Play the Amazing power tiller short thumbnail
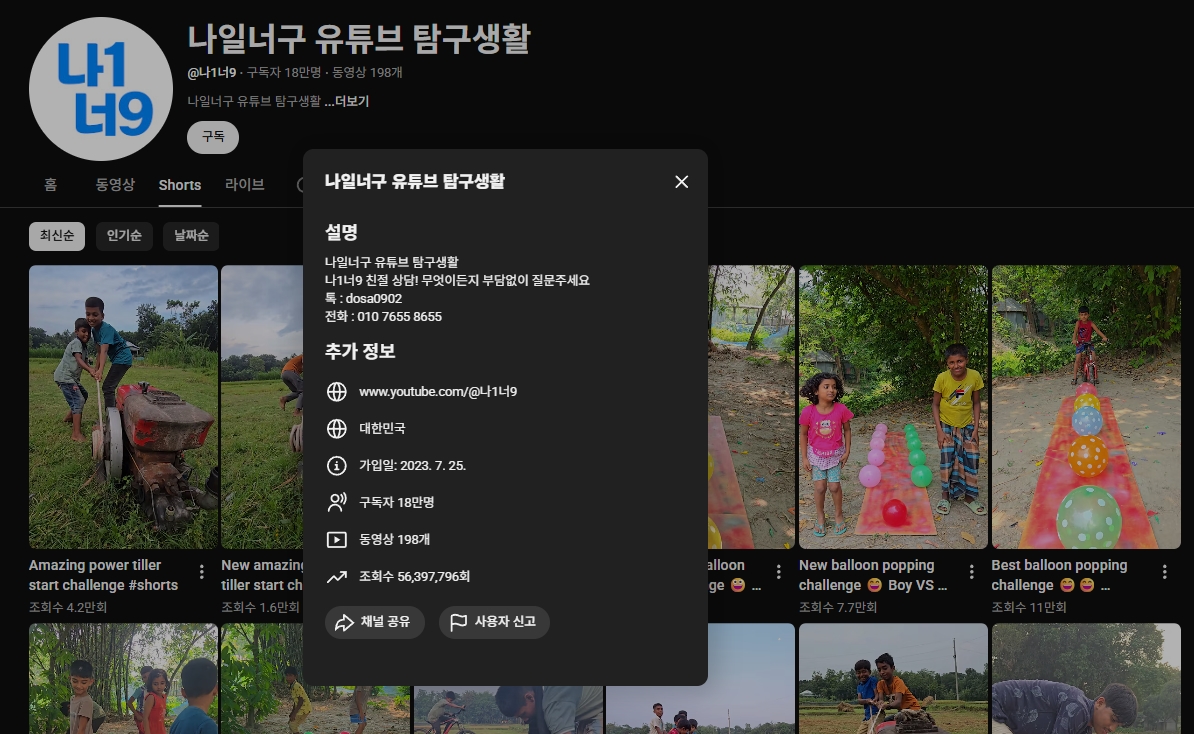The height and width of the screenshot is (734, 1194). [123, 406]
